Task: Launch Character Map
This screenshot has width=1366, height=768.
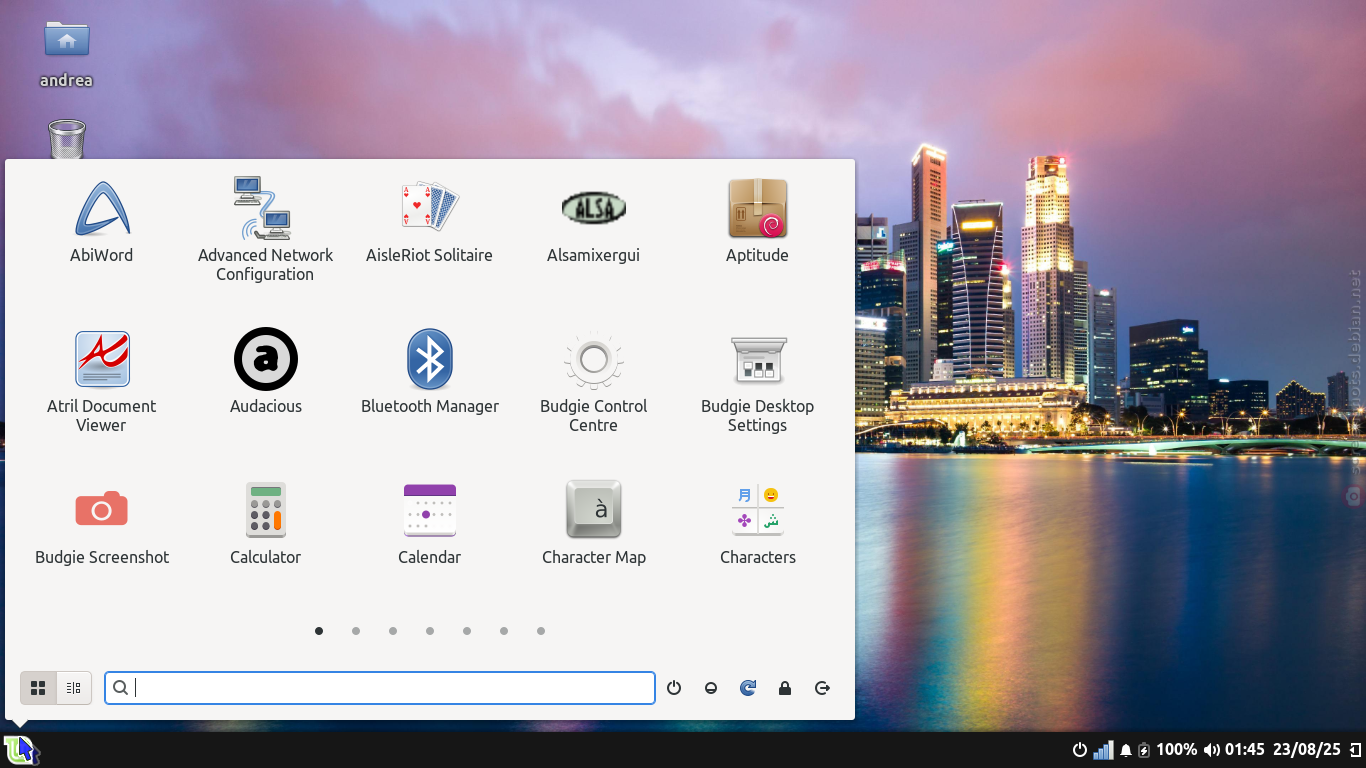Action: tap(593, 524)
